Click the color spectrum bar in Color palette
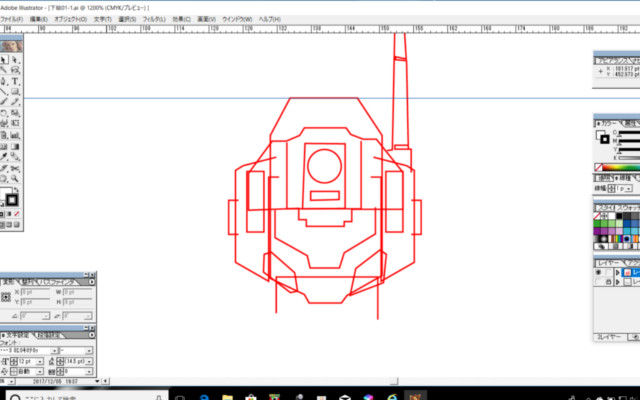 (621, 167)
